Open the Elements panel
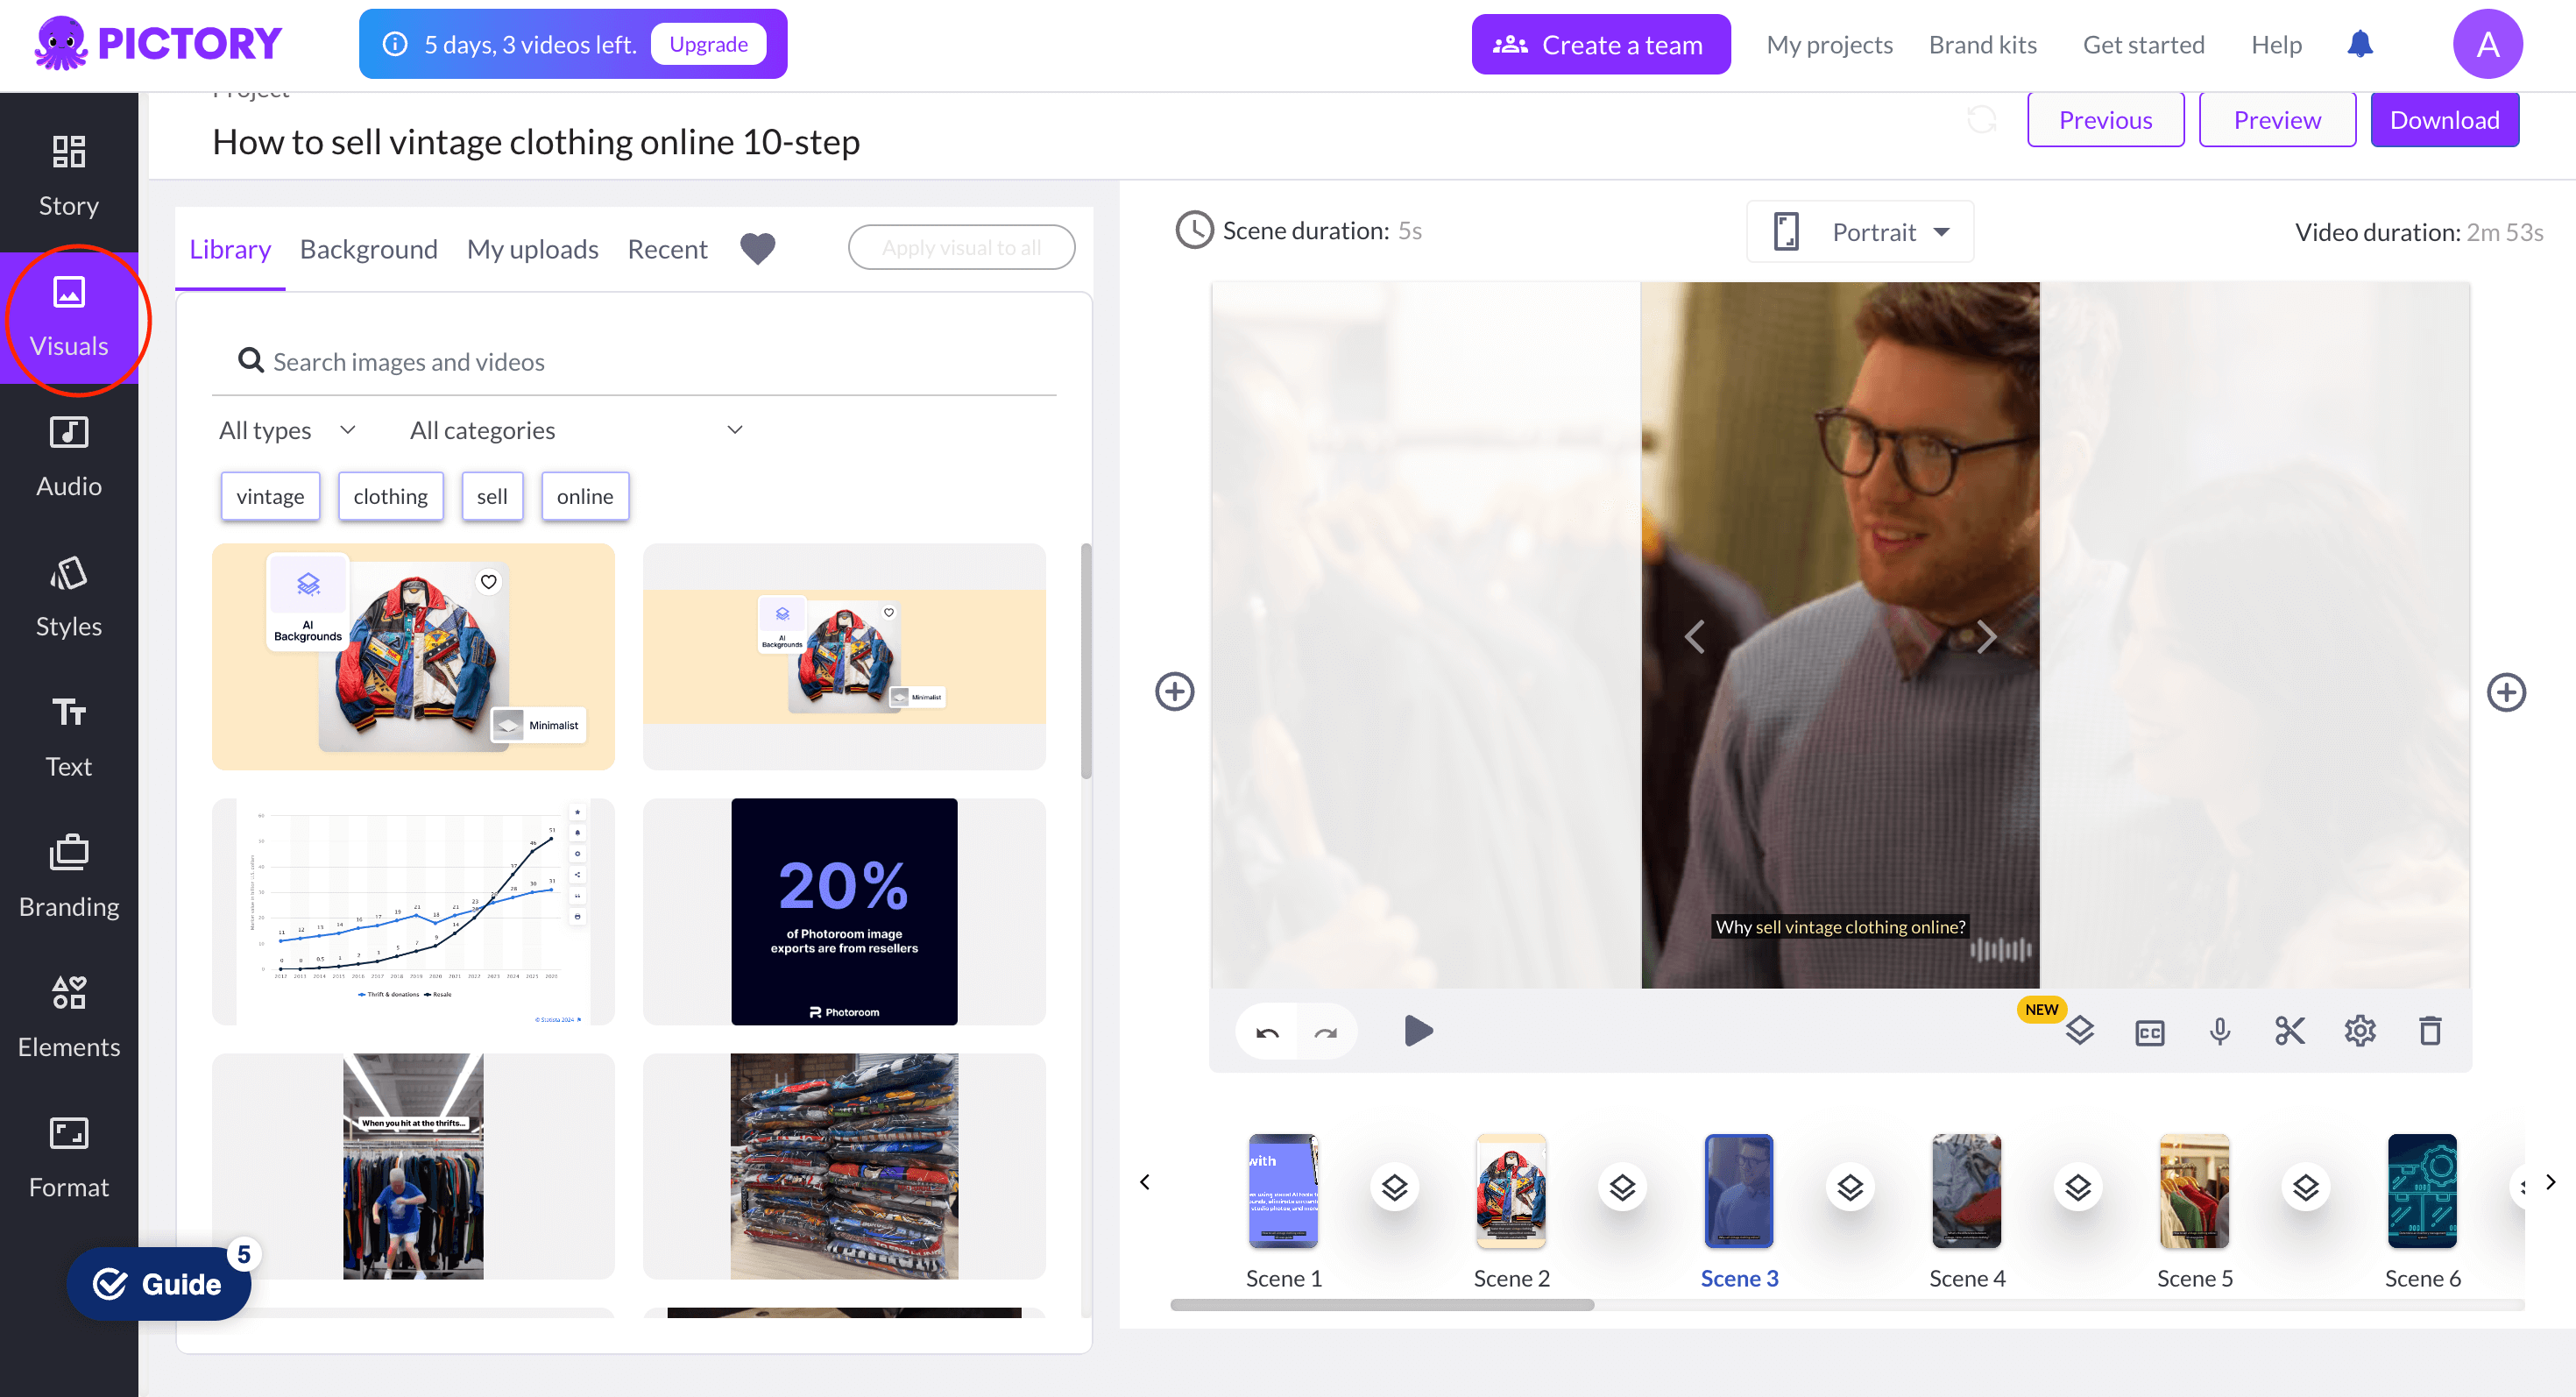 pos(69,1017)
